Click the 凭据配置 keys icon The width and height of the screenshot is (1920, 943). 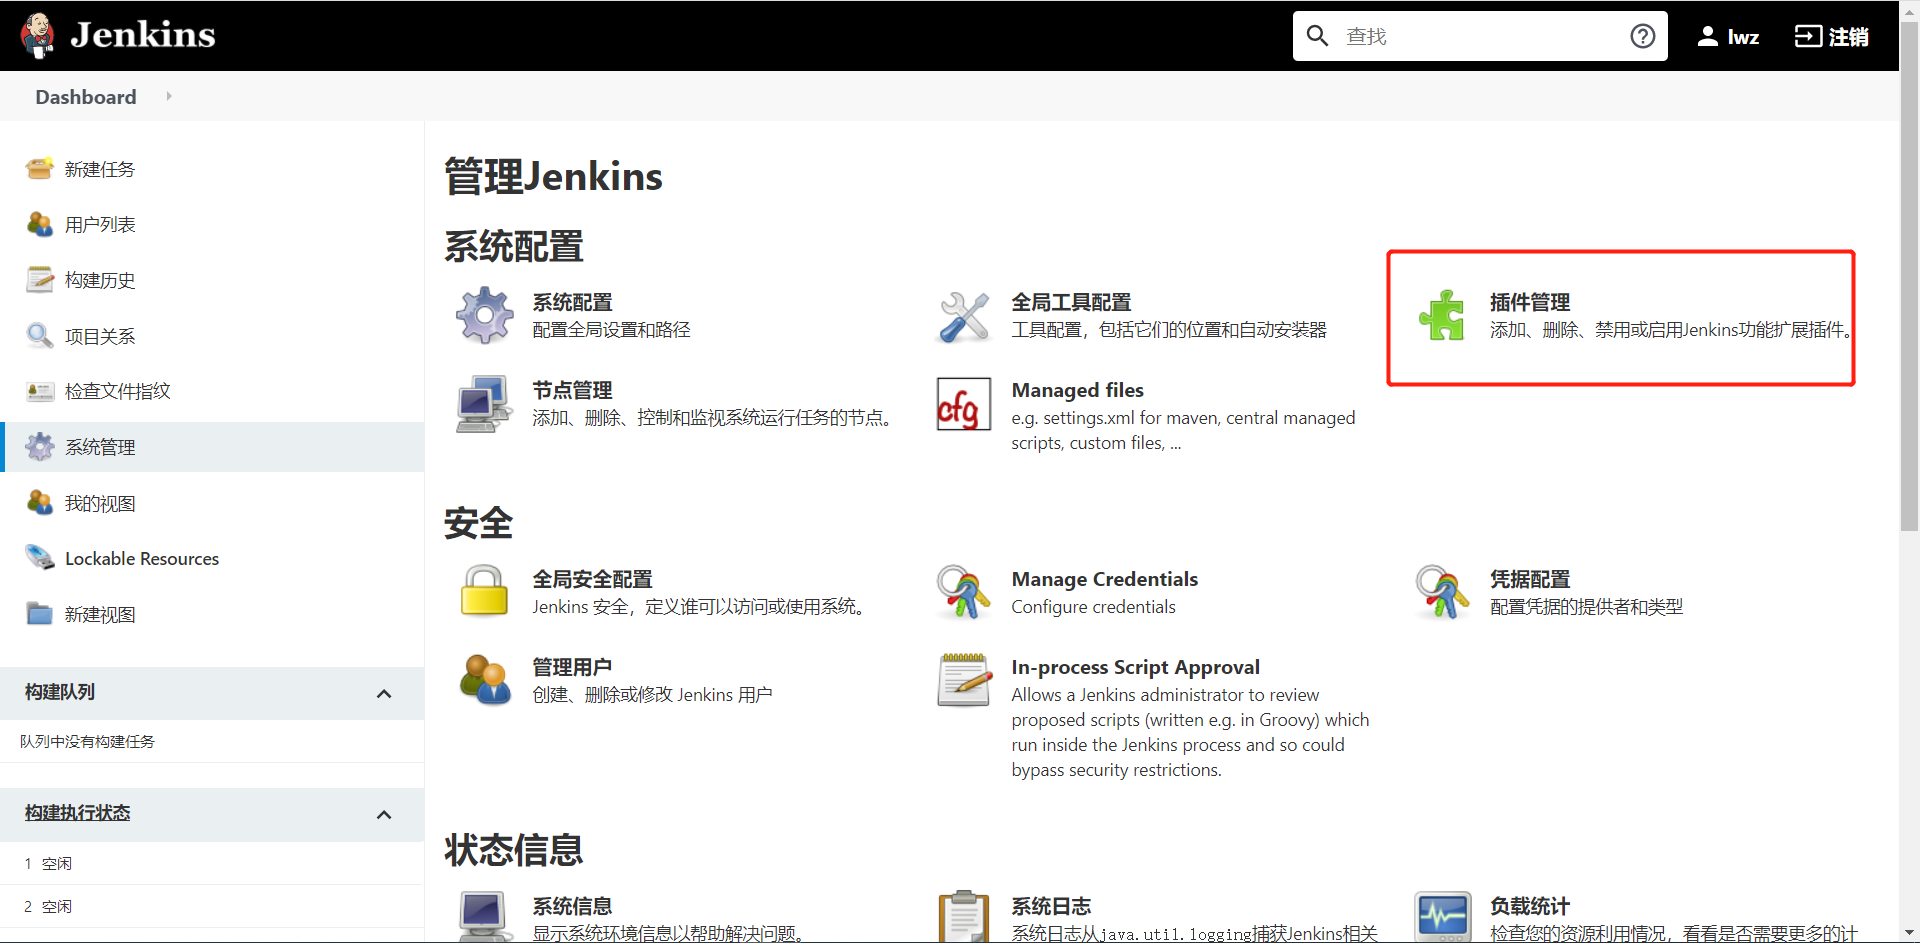(1442, 592)
